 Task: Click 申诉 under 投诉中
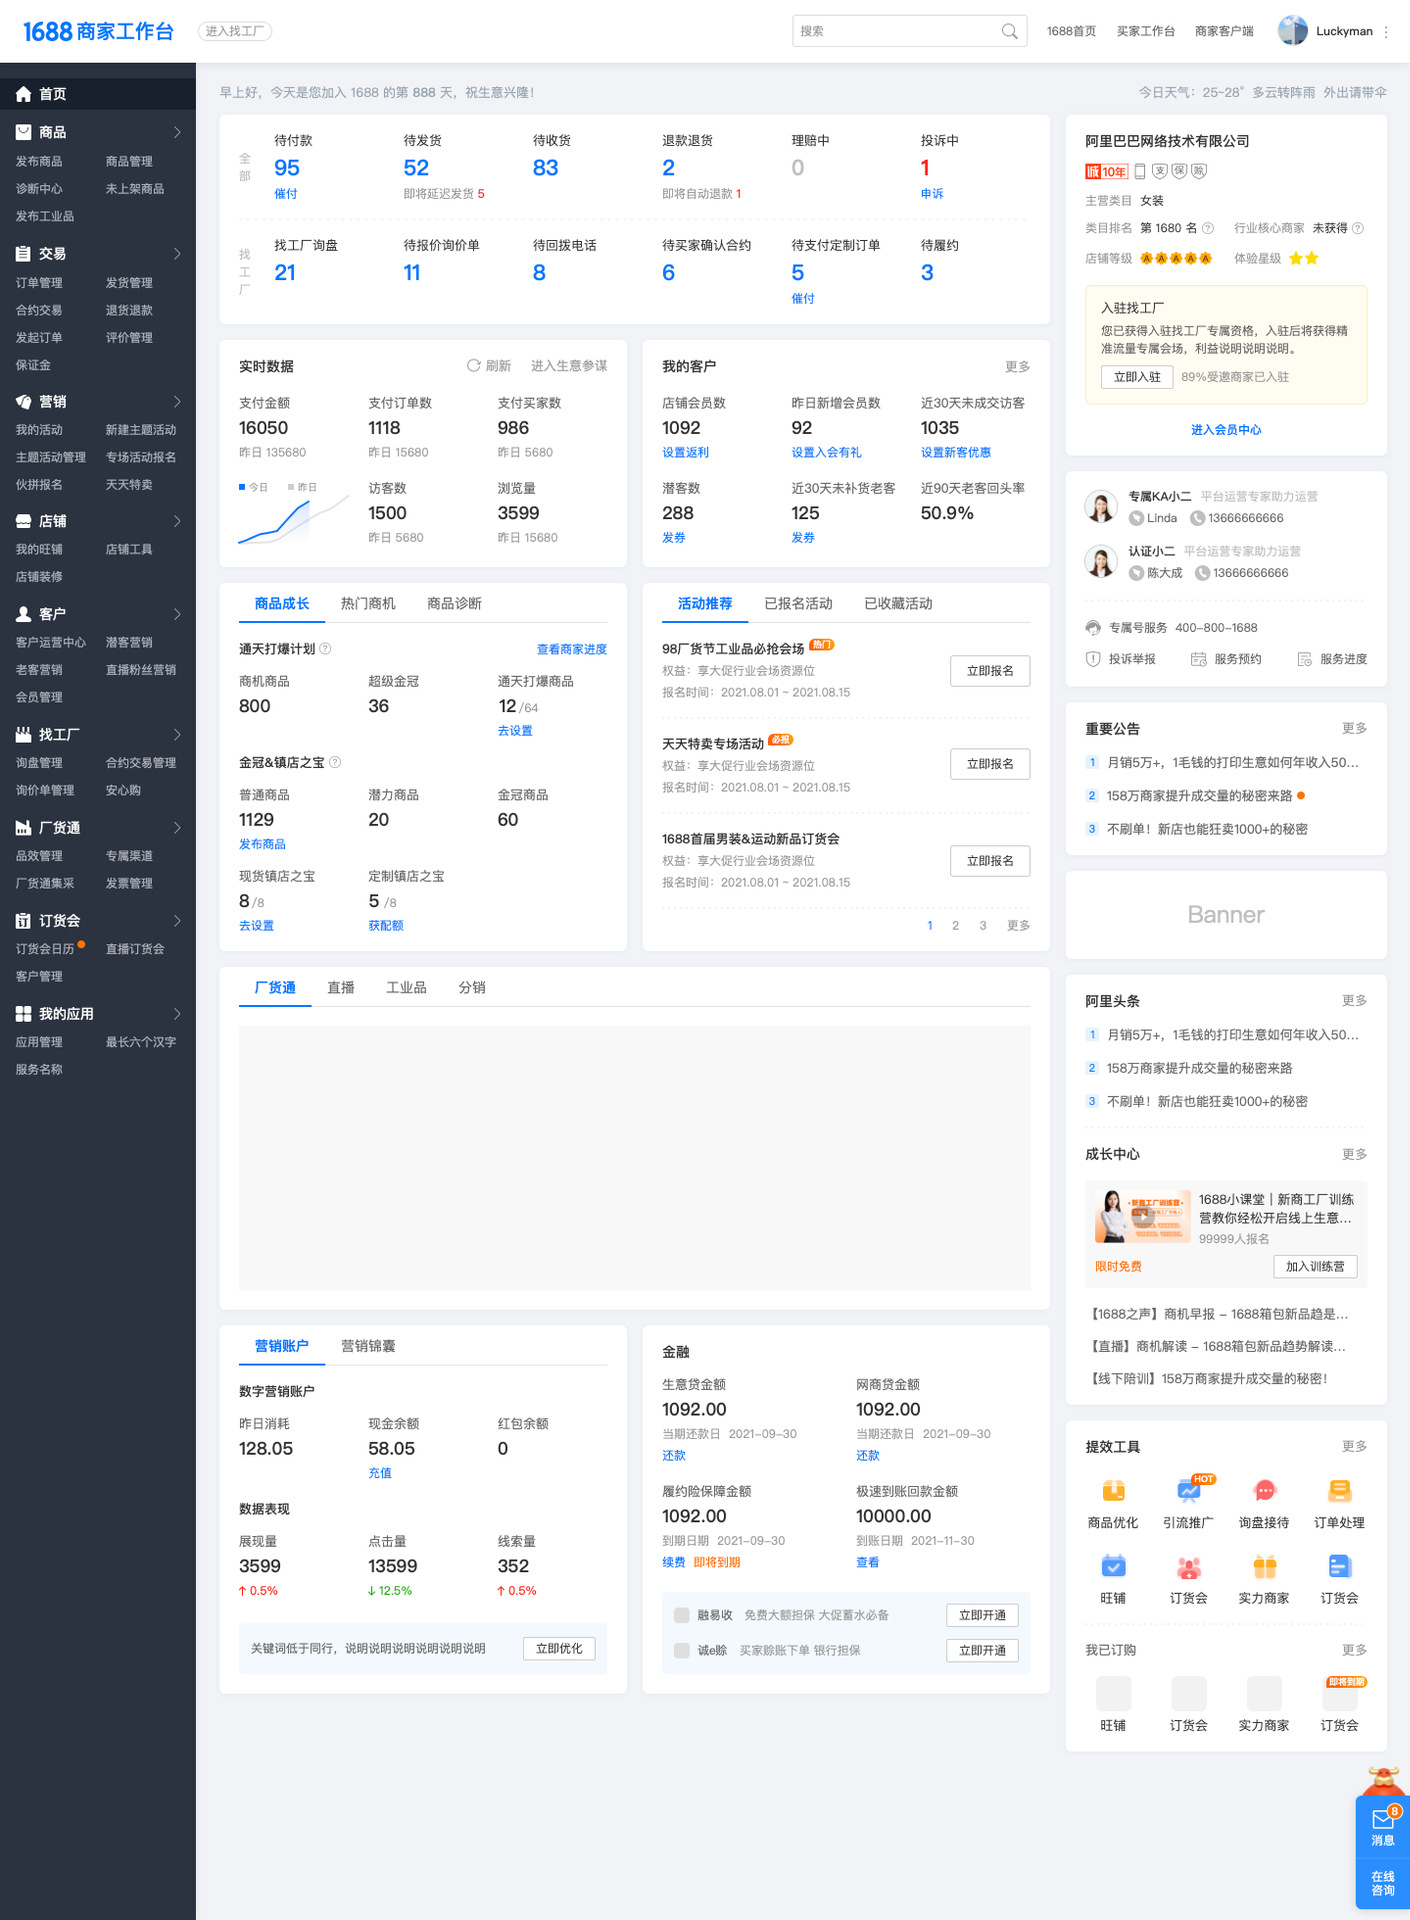[932, 194]
